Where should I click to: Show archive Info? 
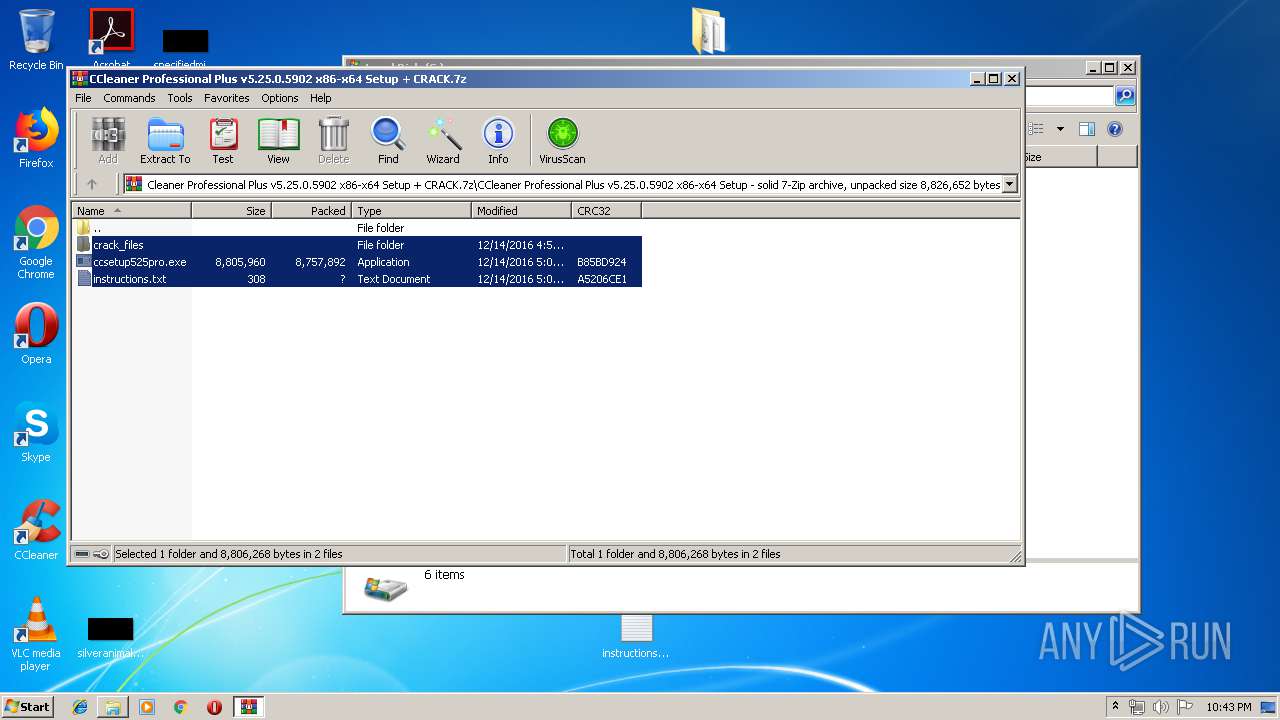click(x=498, y=140)
